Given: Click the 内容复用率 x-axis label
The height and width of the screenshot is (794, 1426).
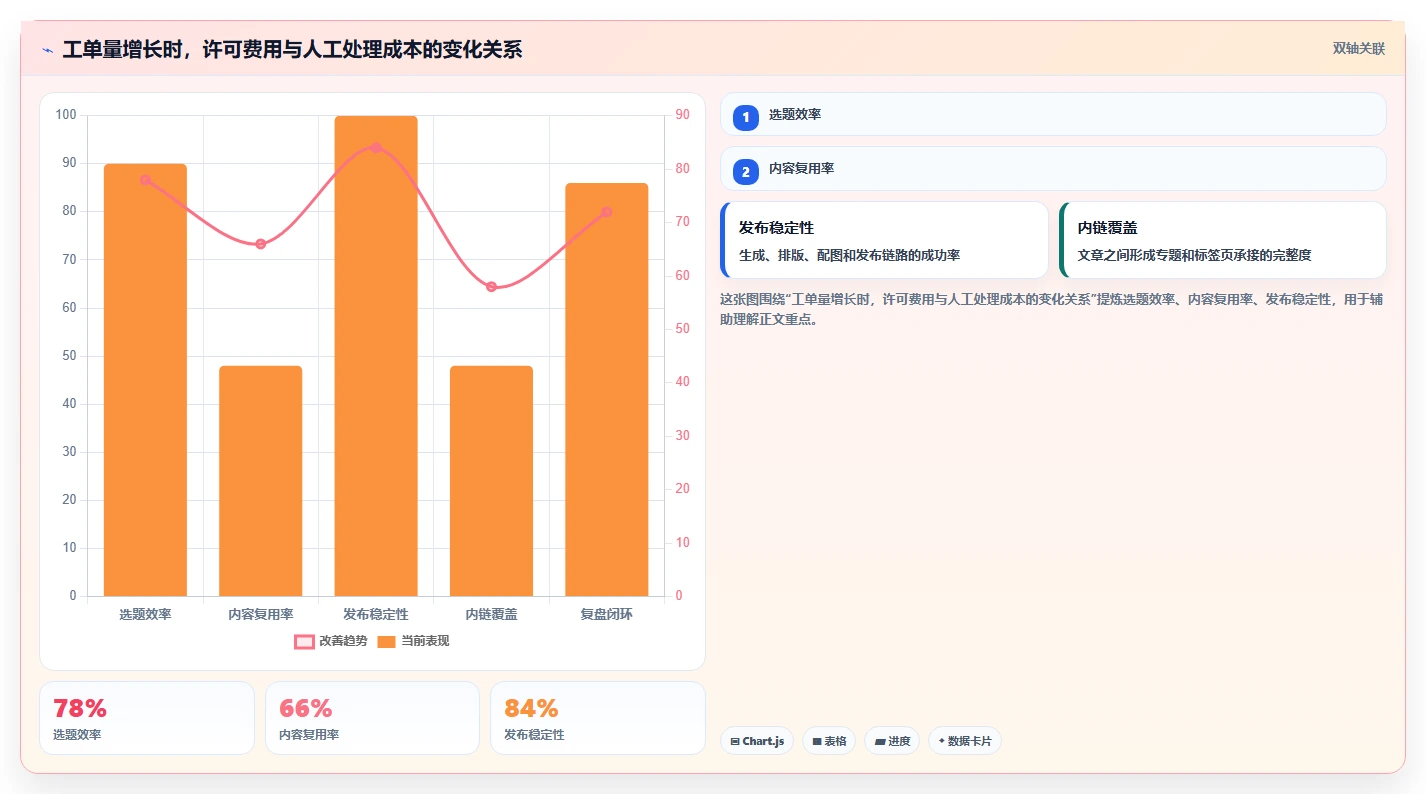Looking at the screenshot, I should click(261, 614).
